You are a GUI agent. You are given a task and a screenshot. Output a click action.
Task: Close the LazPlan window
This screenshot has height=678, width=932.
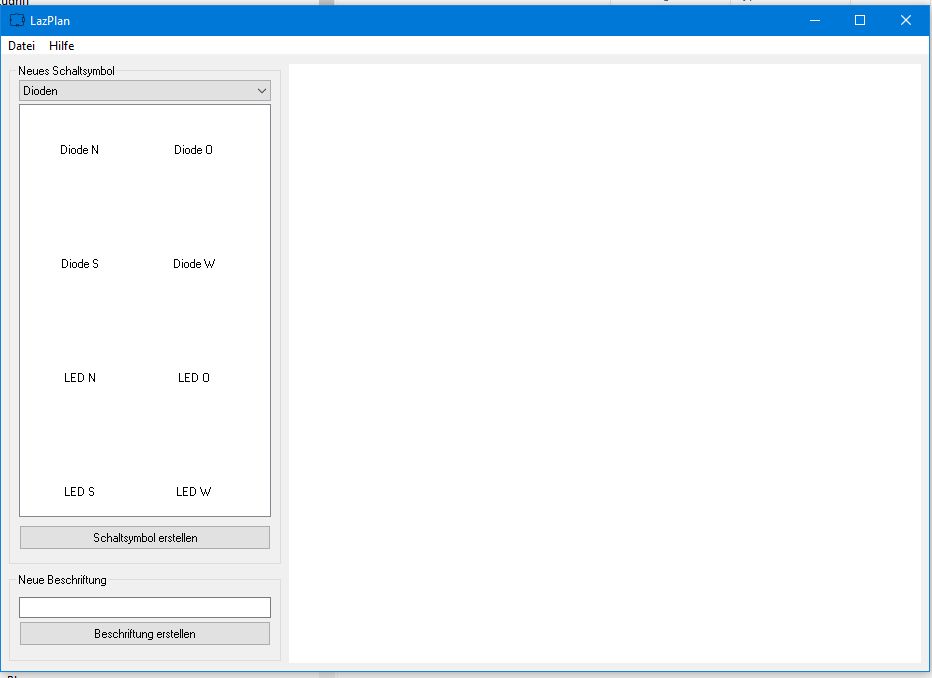tap(905, 20)
